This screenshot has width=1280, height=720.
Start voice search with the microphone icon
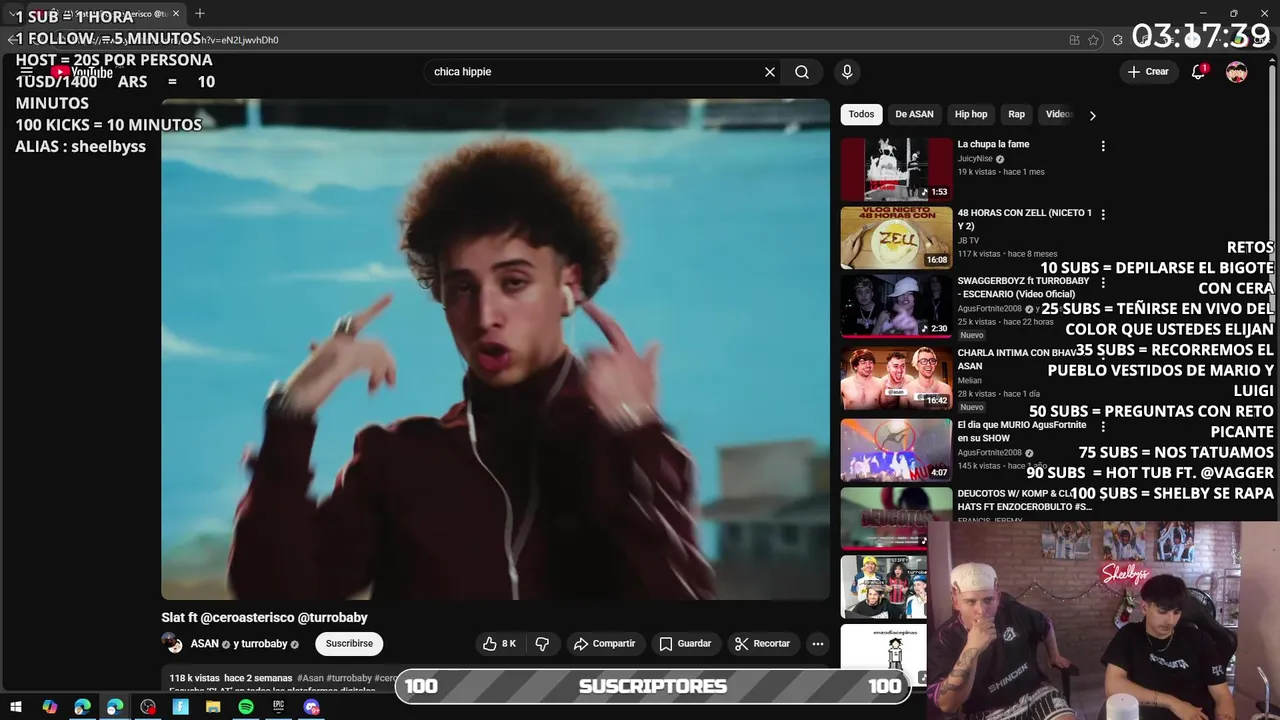[x=847, y=72]
